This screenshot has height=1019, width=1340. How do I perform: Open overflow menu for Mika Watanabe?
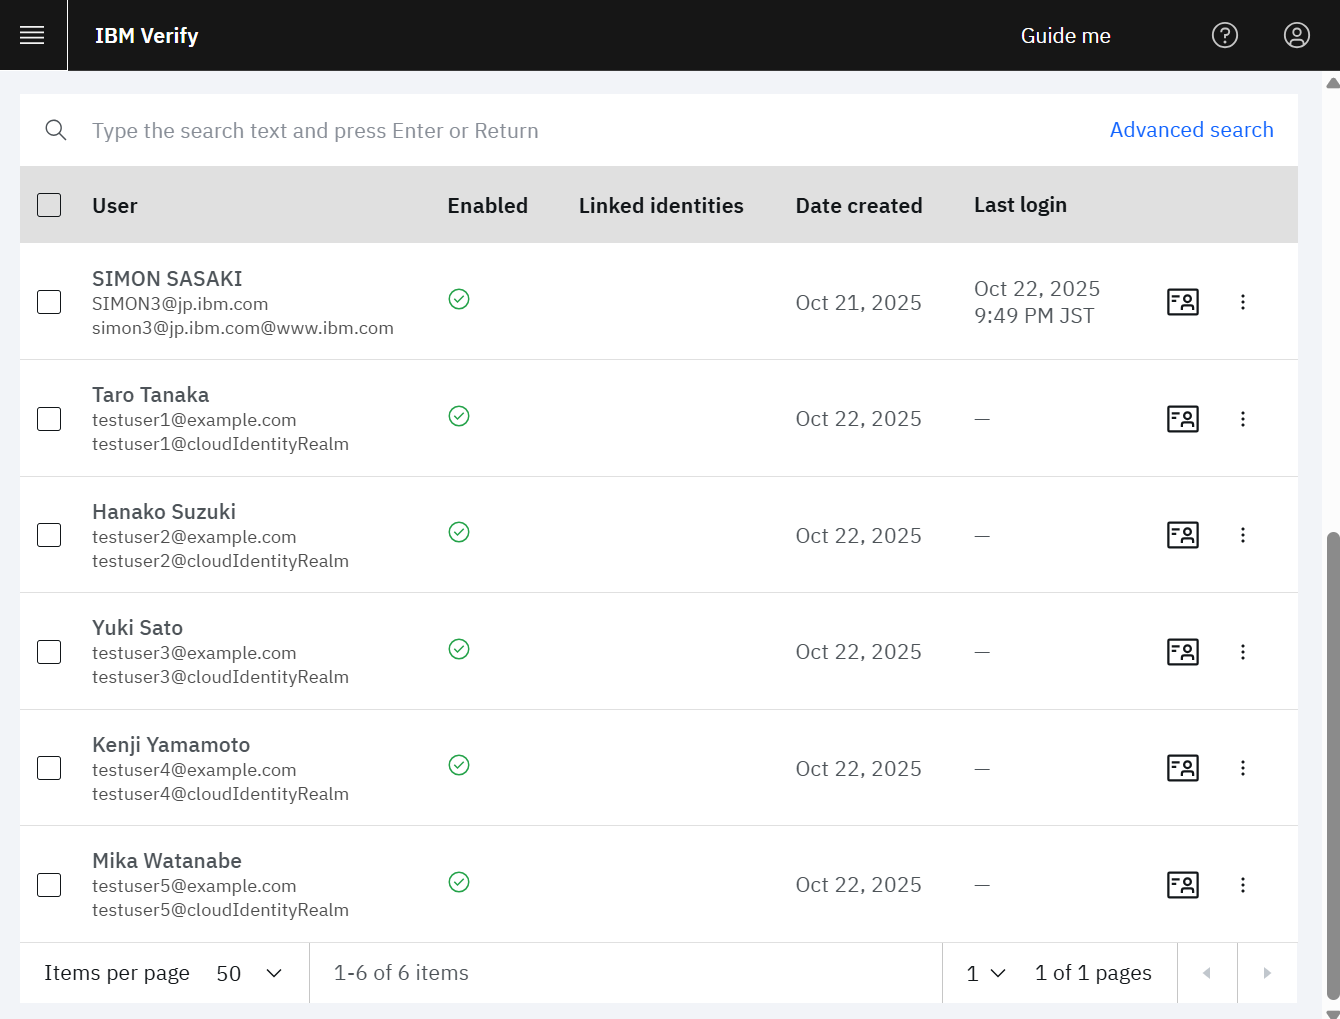coord(1242,885)
